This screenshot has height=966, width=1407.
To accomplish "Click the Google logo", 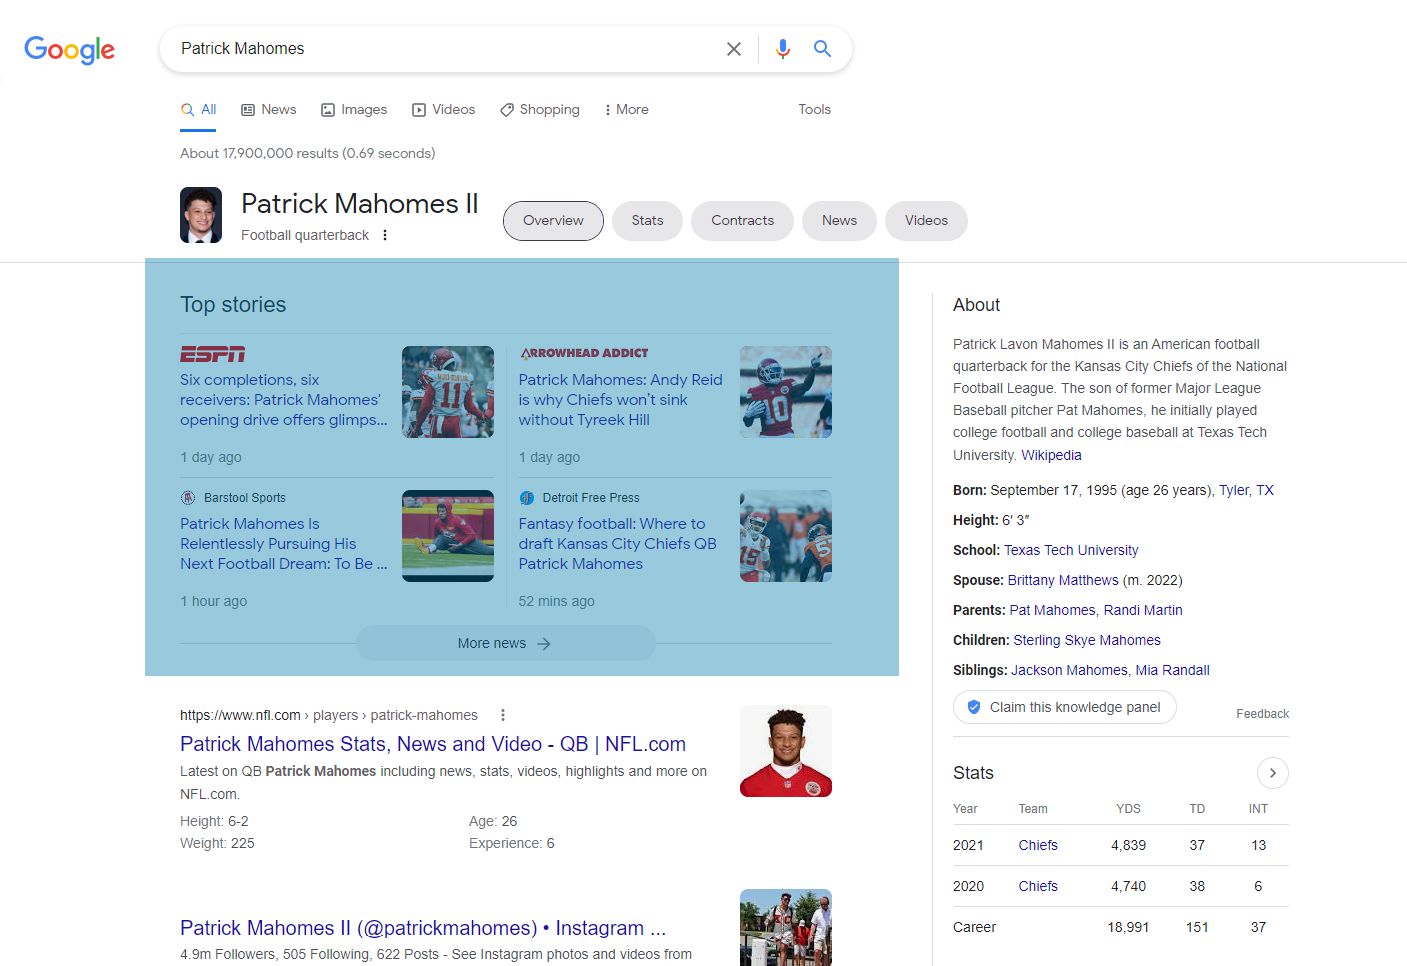I will click(69, 49).
